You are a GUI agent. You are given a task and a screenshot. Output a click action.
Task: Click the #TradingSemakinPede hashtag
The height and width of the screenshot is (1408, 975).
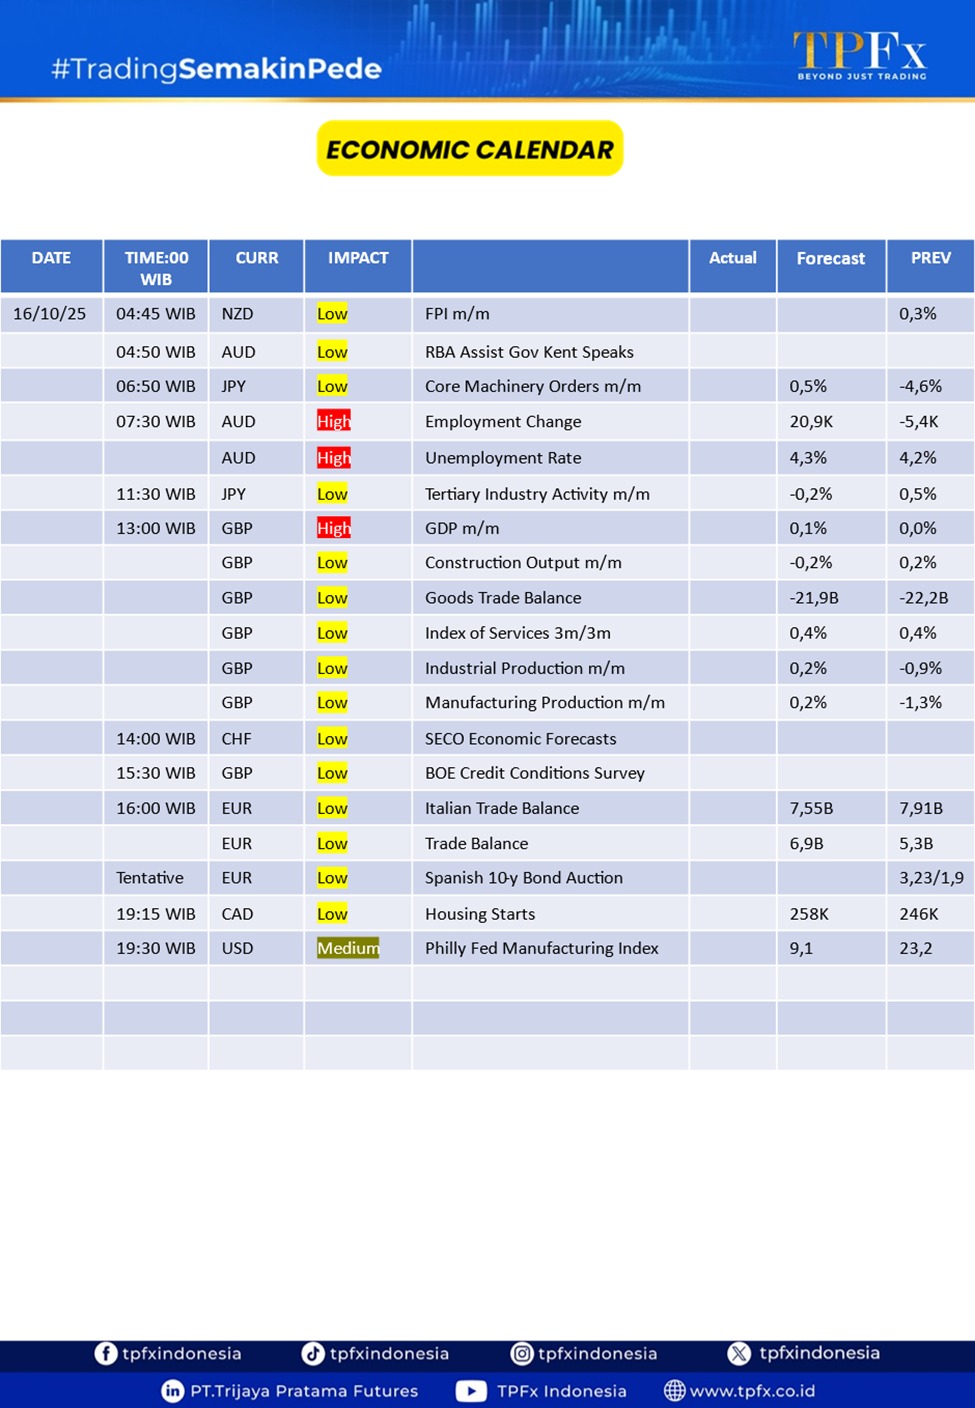pos(216,69)
